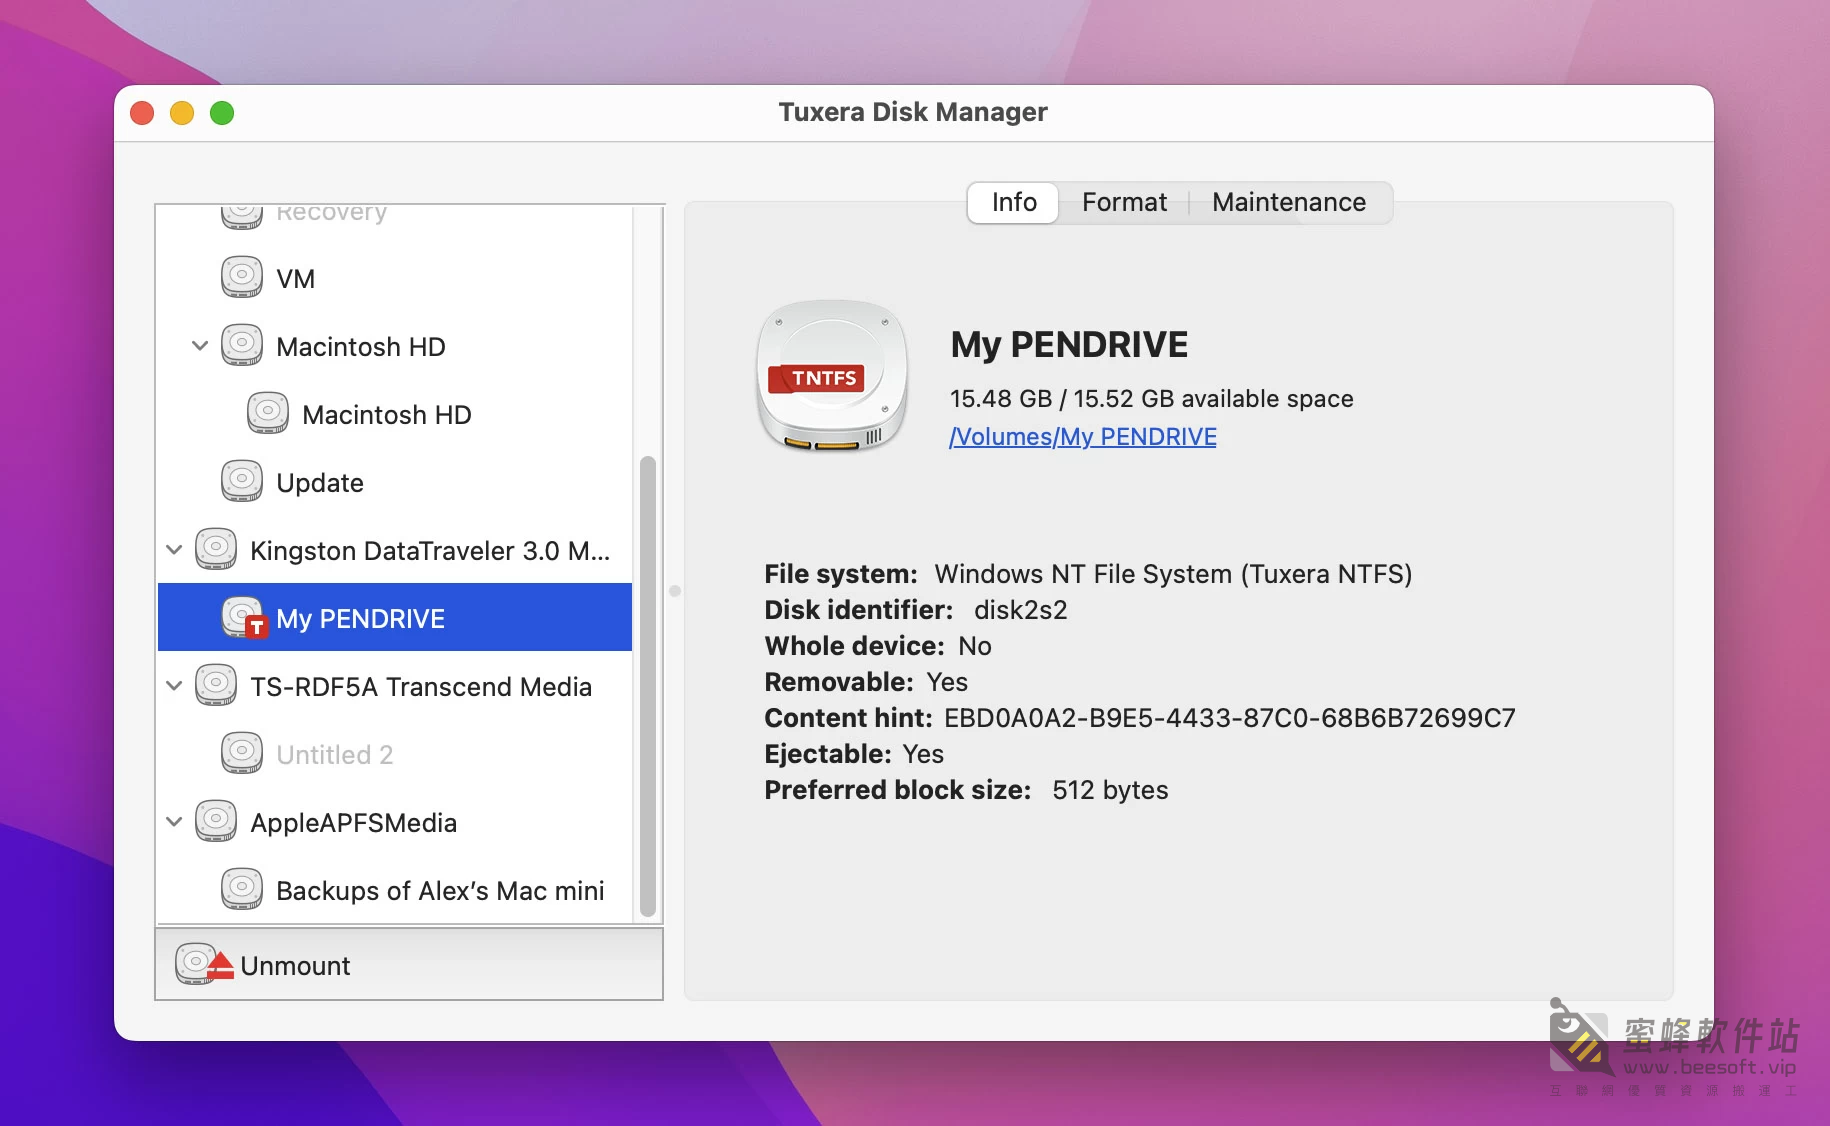Viewport: 1830px width, 1126px height.
Task: Select the parent Macintosh HD container row
Action: tap(395, 346)
